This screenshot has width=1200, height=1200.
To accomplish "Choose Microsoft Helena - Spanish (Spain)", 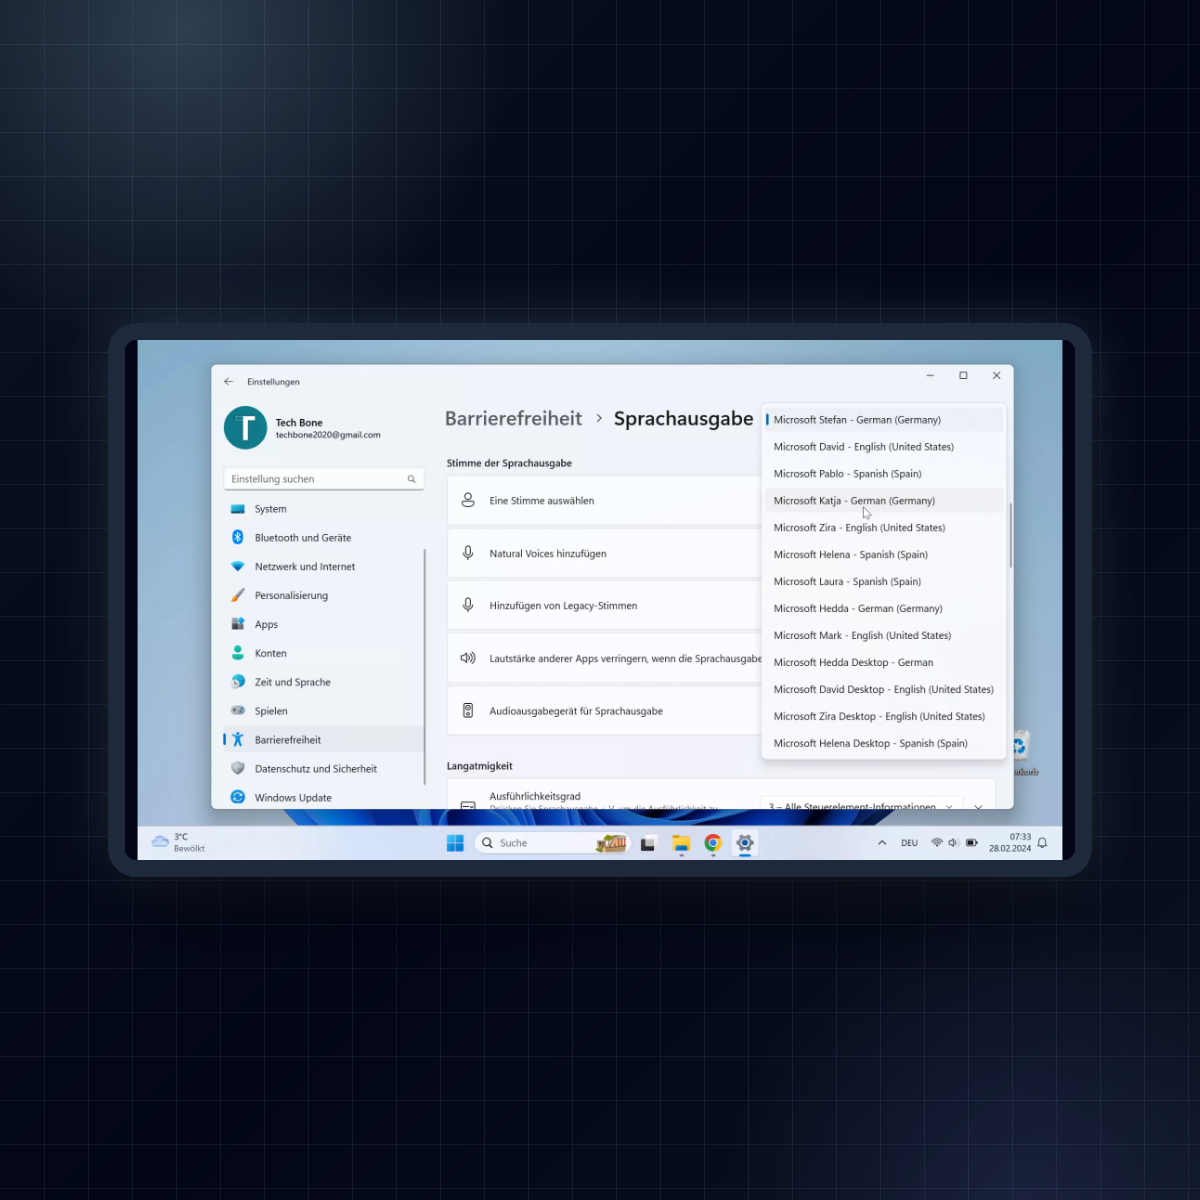I will 884,555.
